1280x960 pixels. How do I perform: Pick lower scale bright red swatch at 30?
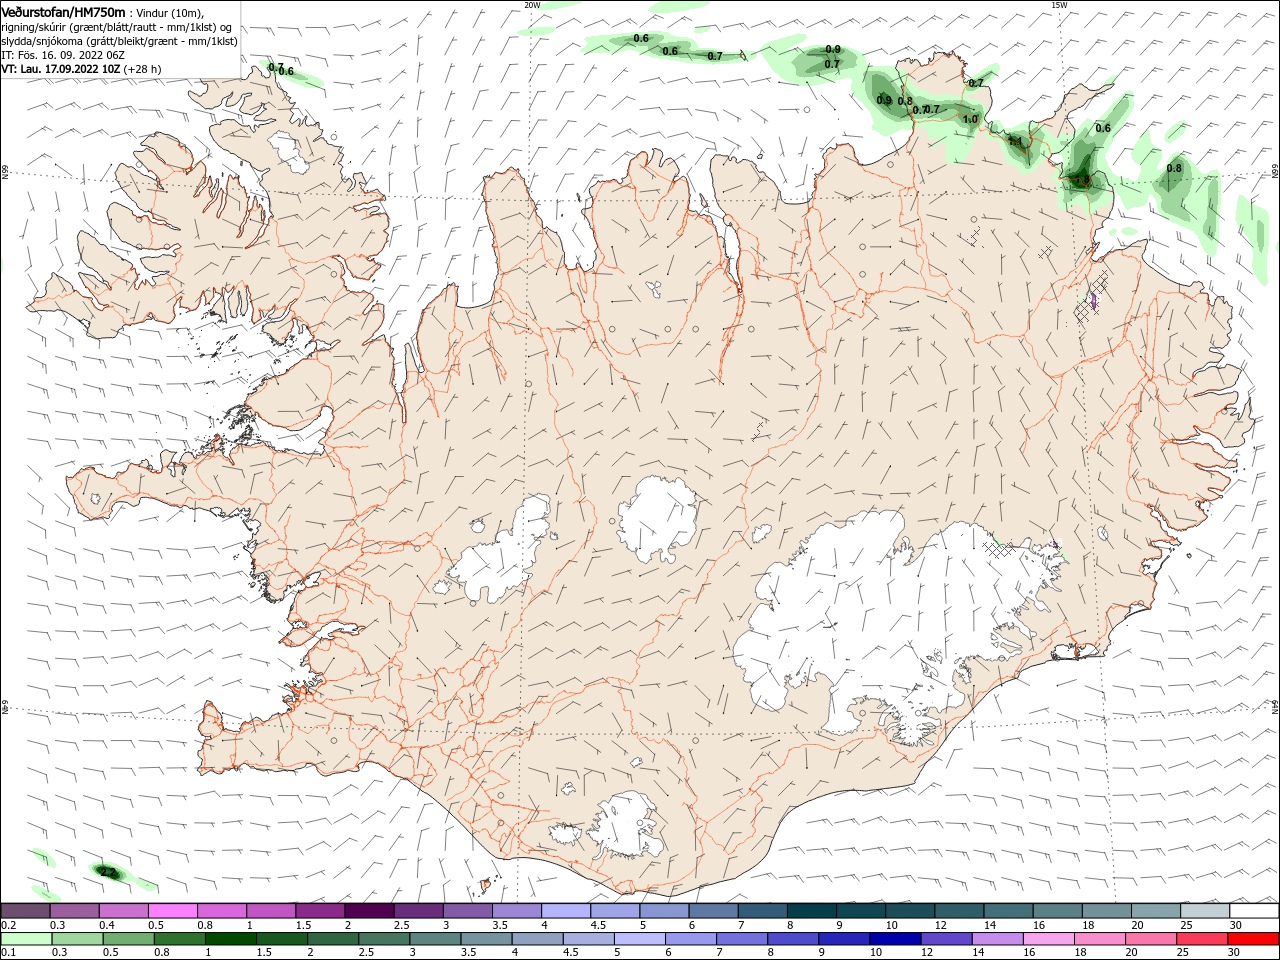(1252, 939)
